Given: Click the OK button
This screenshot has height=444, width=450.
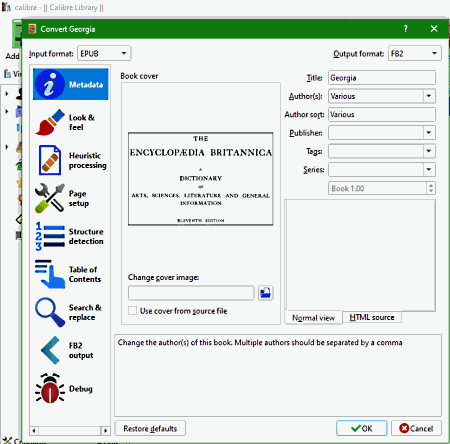Looking at the screenshot, I should [x=362, y=428].
